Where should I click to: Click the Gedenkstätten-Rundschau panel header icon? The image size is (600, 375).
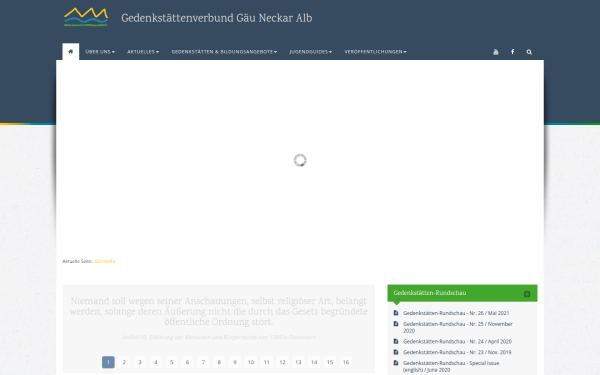(527, 294)
